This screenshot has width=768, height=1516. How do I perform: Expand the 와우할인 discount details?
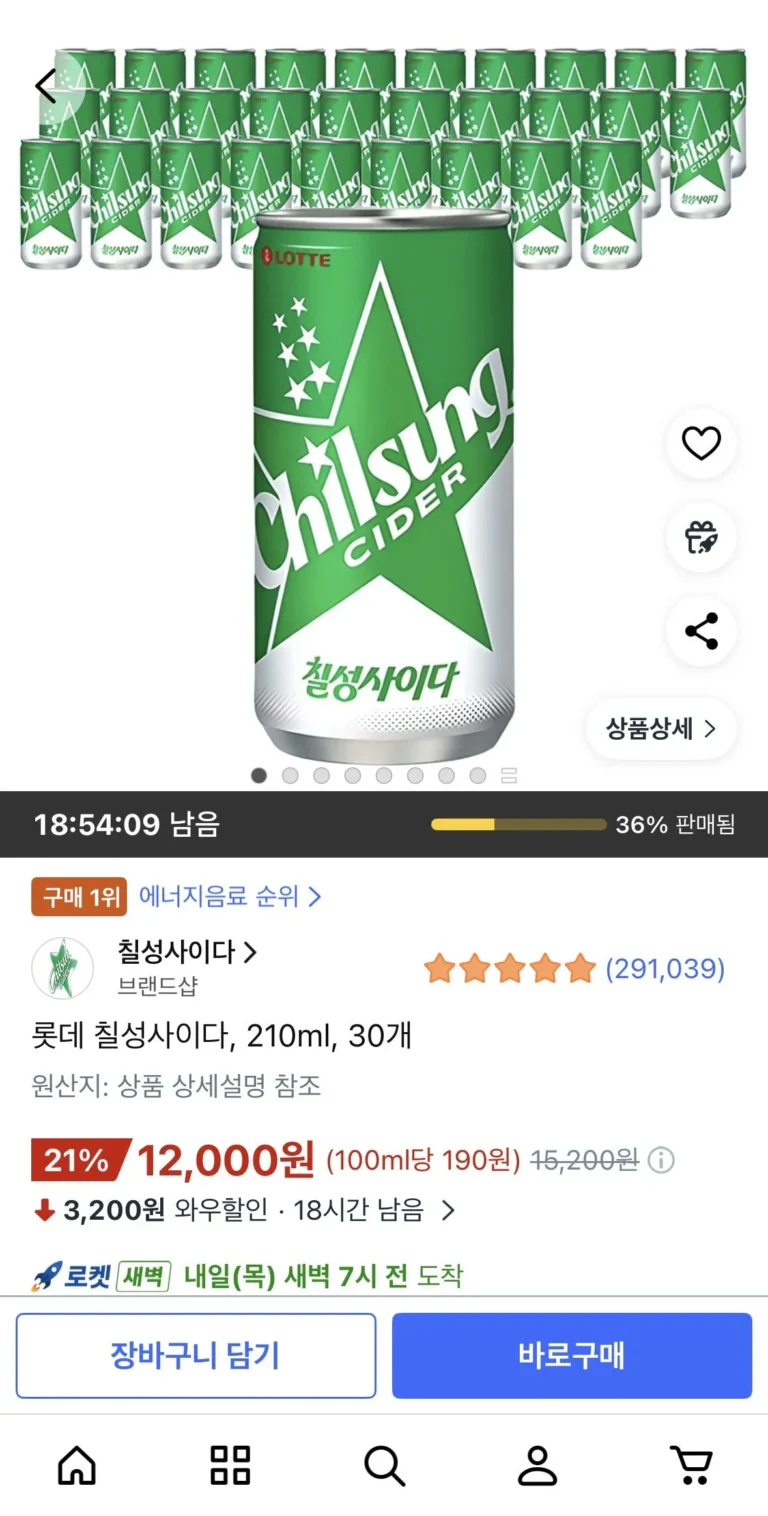(448, 1210)
